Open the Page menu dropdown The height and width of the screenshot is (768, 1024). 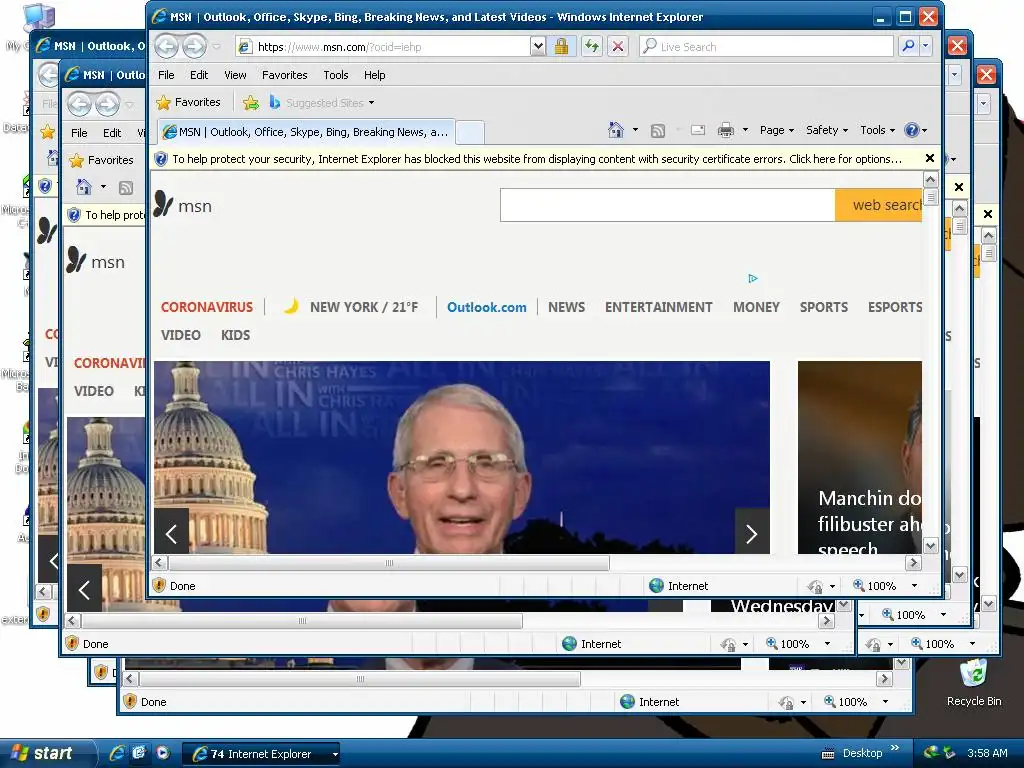click(776, 130)
